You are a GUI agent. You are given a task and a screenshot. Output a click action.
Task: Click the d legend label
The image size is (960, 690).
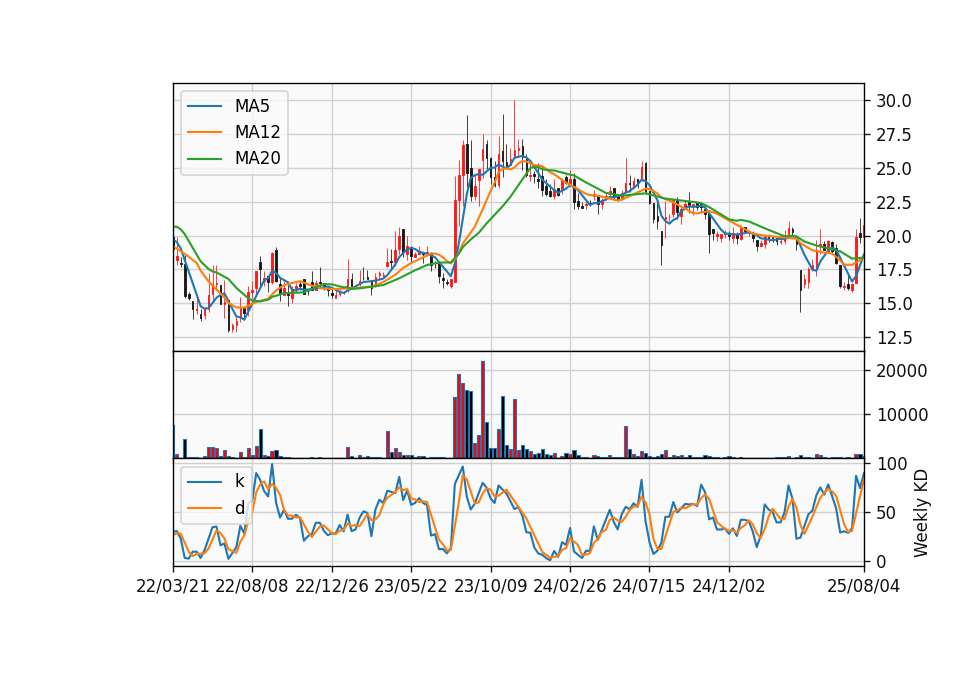[x=239, y=508]
